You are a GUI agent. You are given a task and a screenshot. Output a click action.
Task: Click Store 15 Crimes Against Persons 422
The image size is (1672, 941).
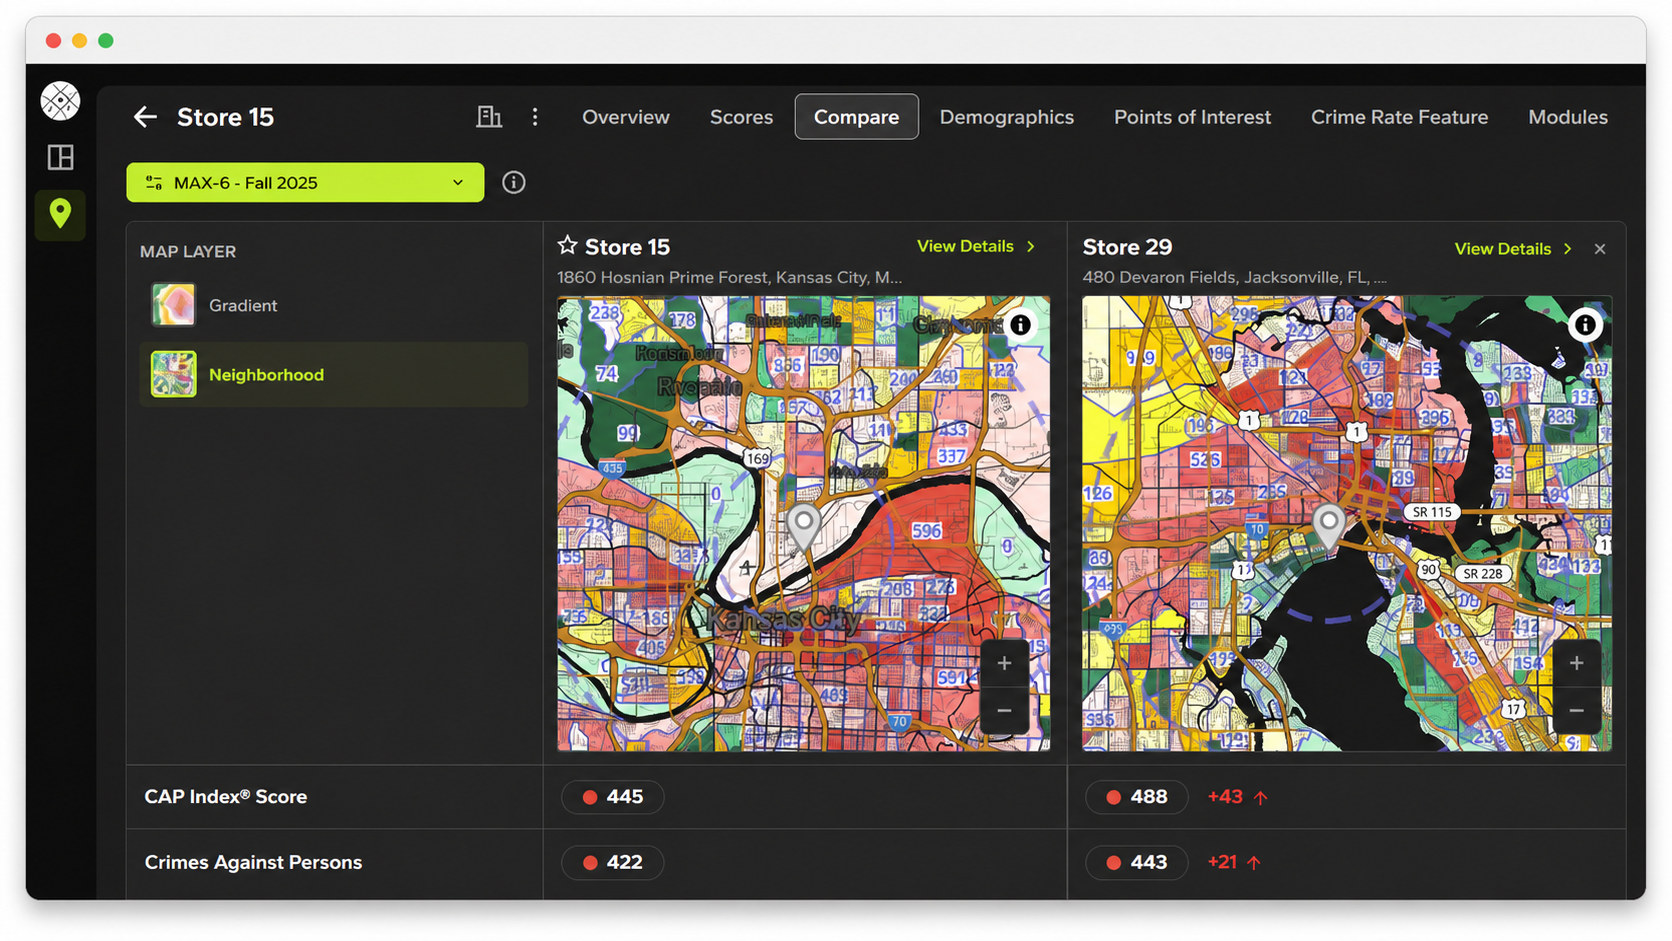pyautogui.click(x=612, y=862)
